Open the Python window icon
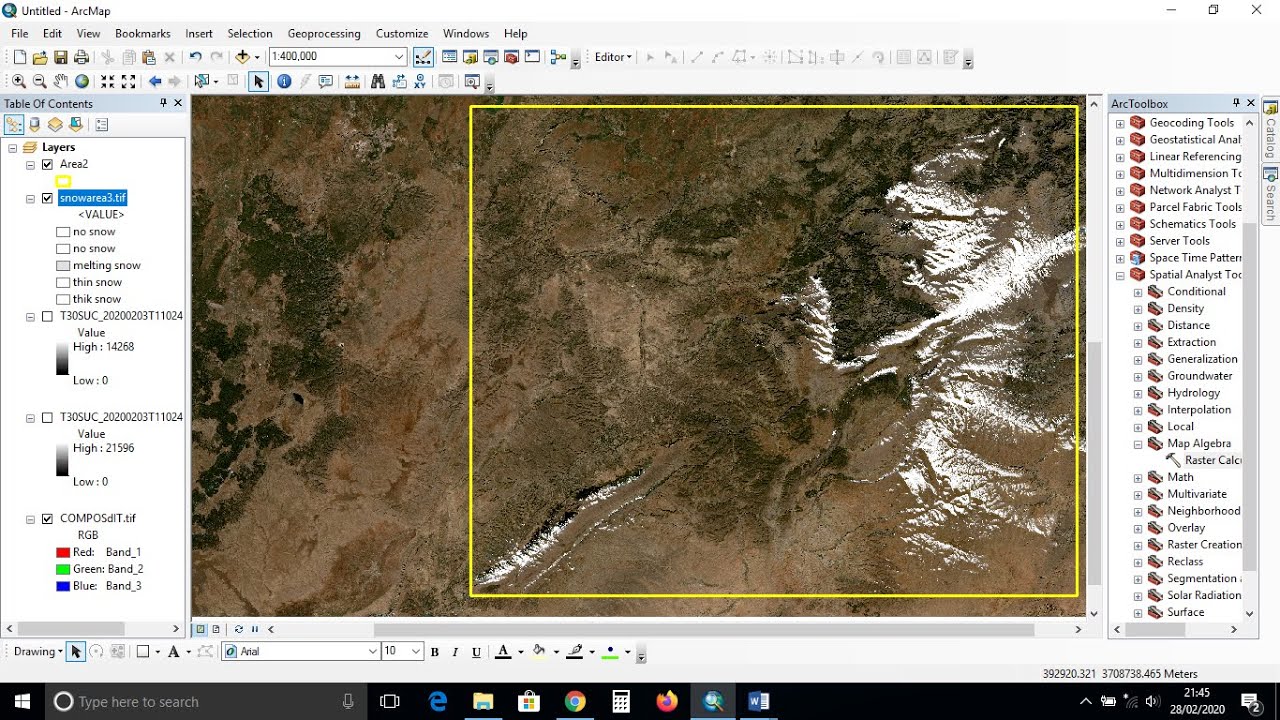 [x=532, y=57]
